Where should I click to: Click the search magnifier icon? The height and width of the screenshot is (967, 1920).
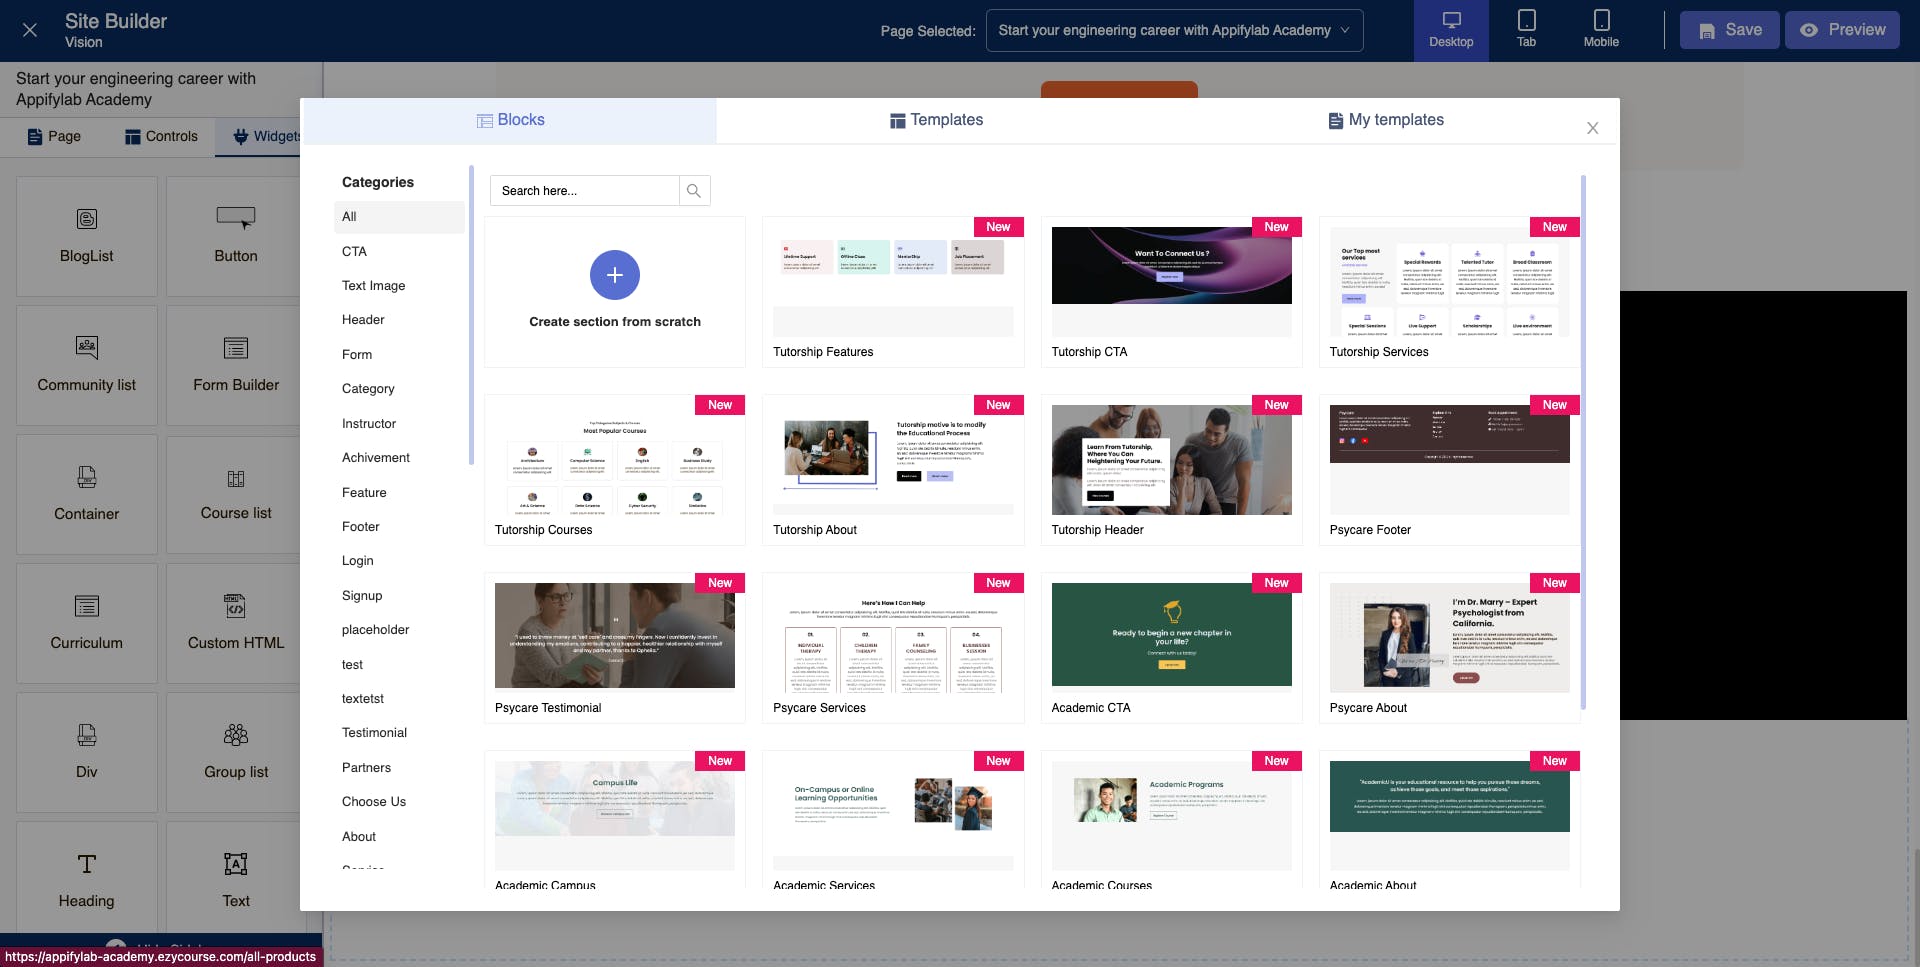[x=694, y=191]
